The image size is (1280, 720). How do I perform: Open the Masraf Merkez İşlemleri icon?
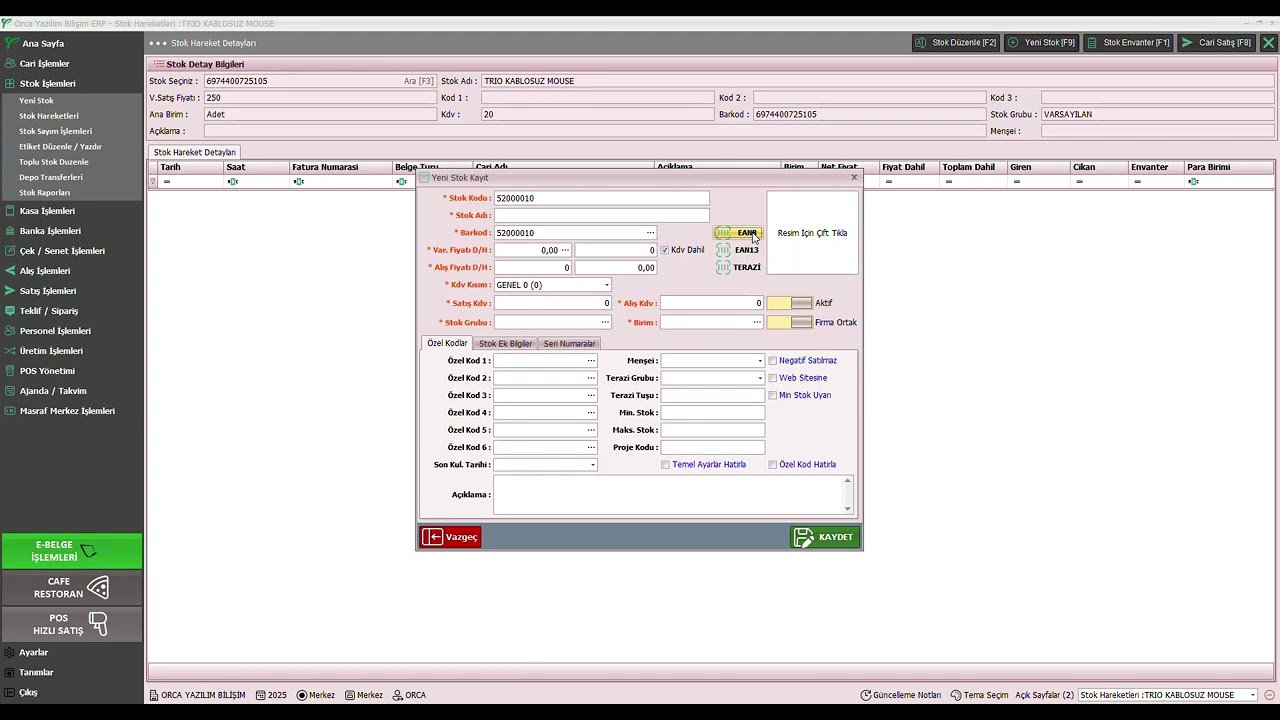10,411
